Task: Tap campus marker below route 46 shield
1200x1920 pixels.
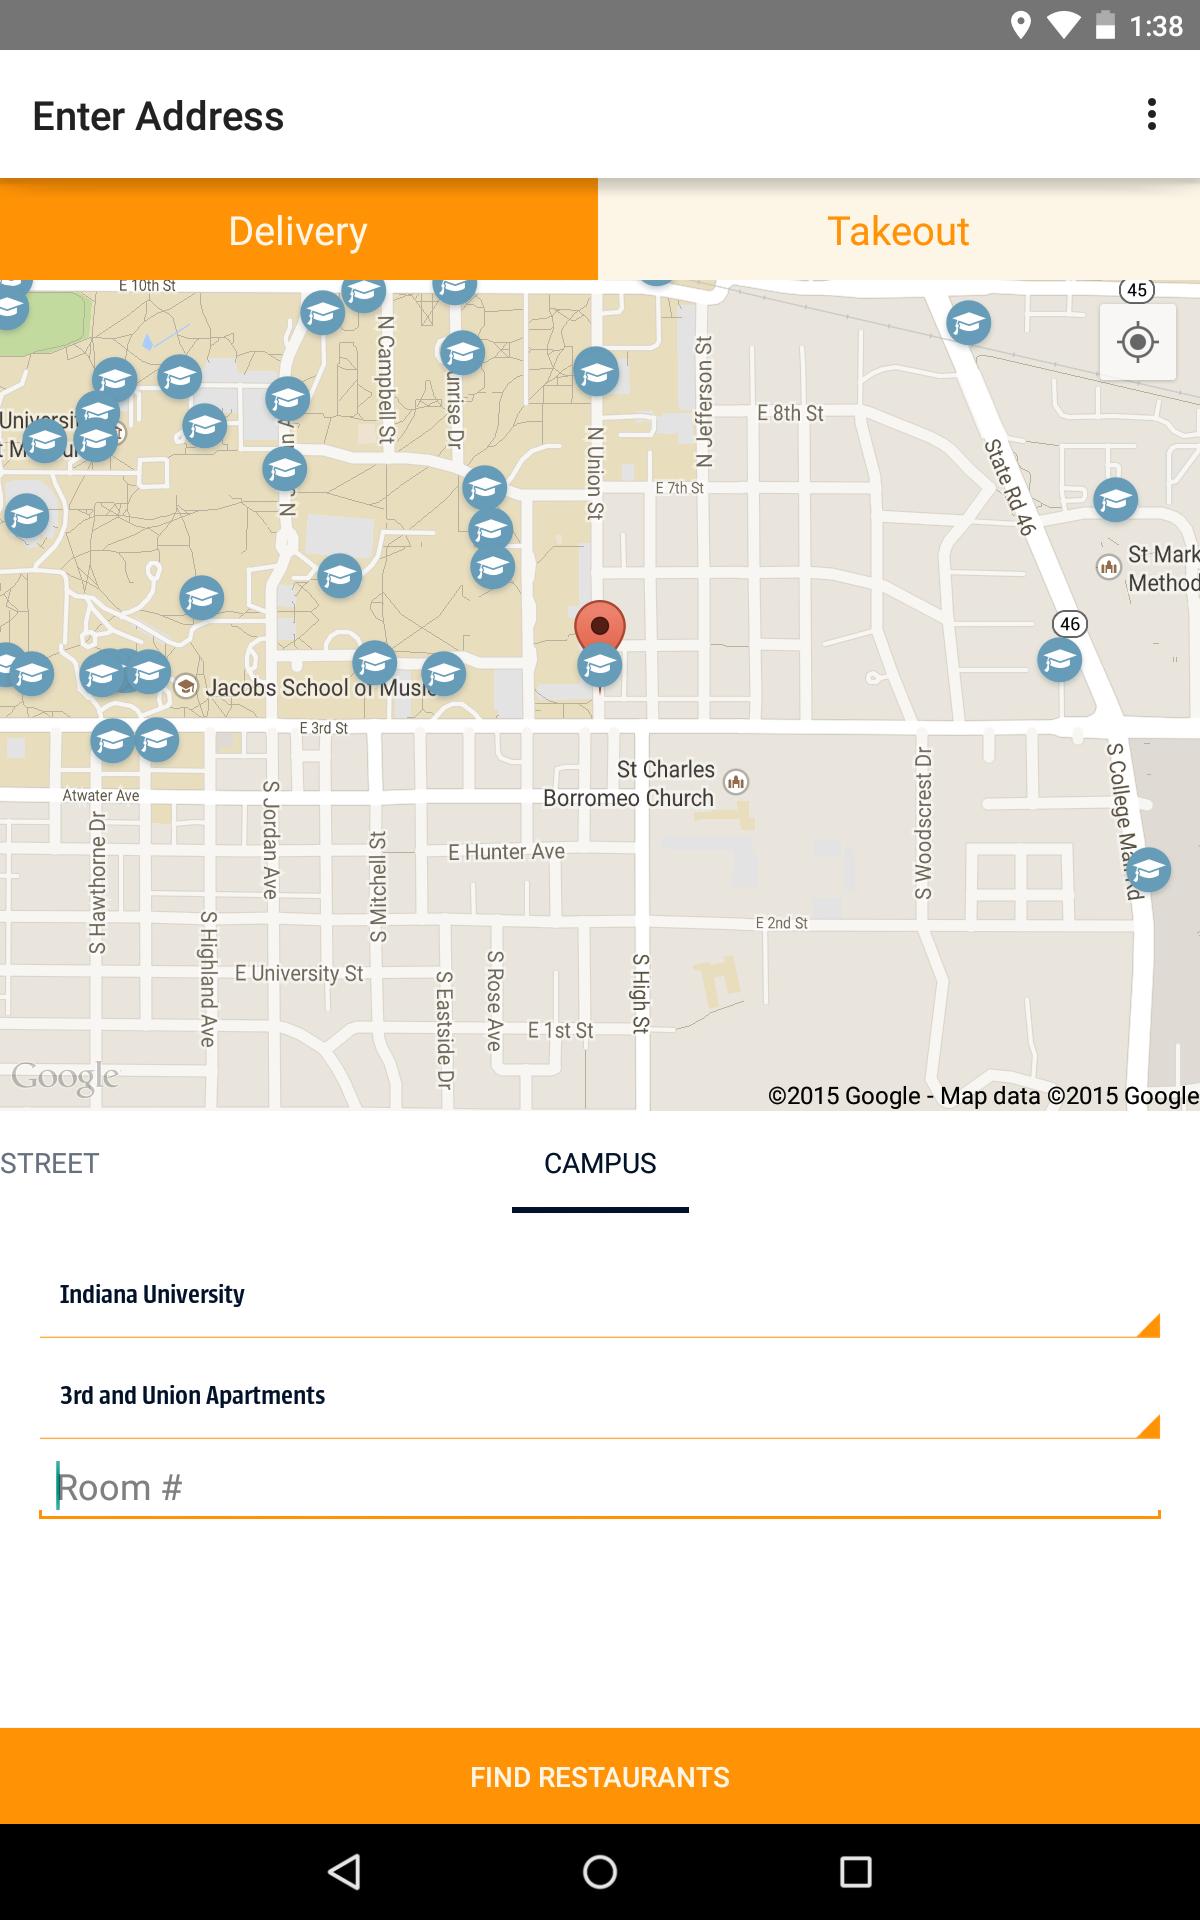Action: [1059, 660]
